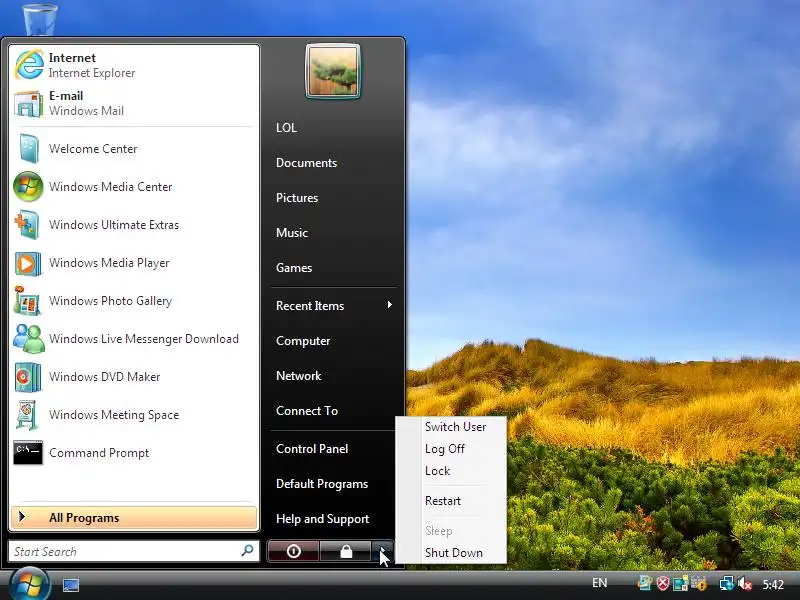Image resolution: width=800 pixels, height=600 pixels.
Task: Select Restart in the power menu
Action: coord(452,501)
